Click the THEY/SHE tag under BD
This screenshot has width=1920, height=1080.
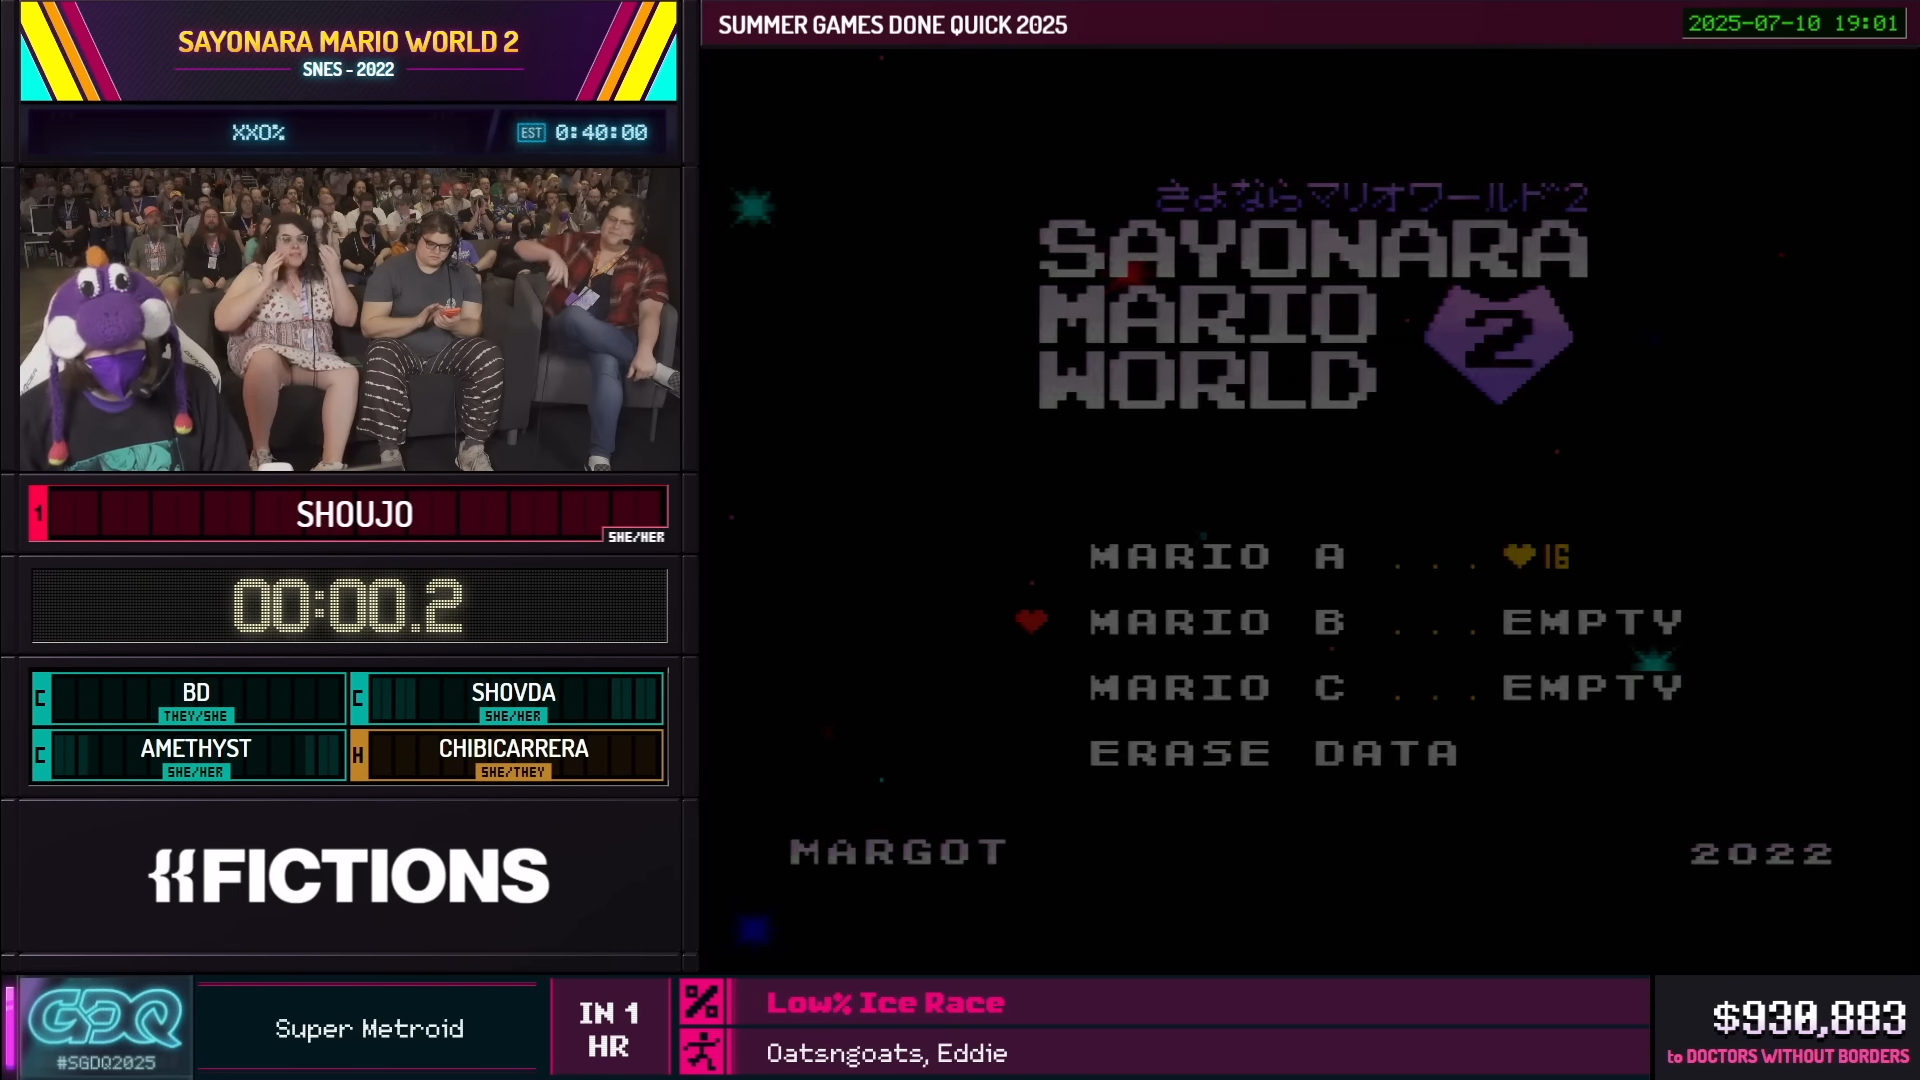pyautogui.click(x=195, y=716)
